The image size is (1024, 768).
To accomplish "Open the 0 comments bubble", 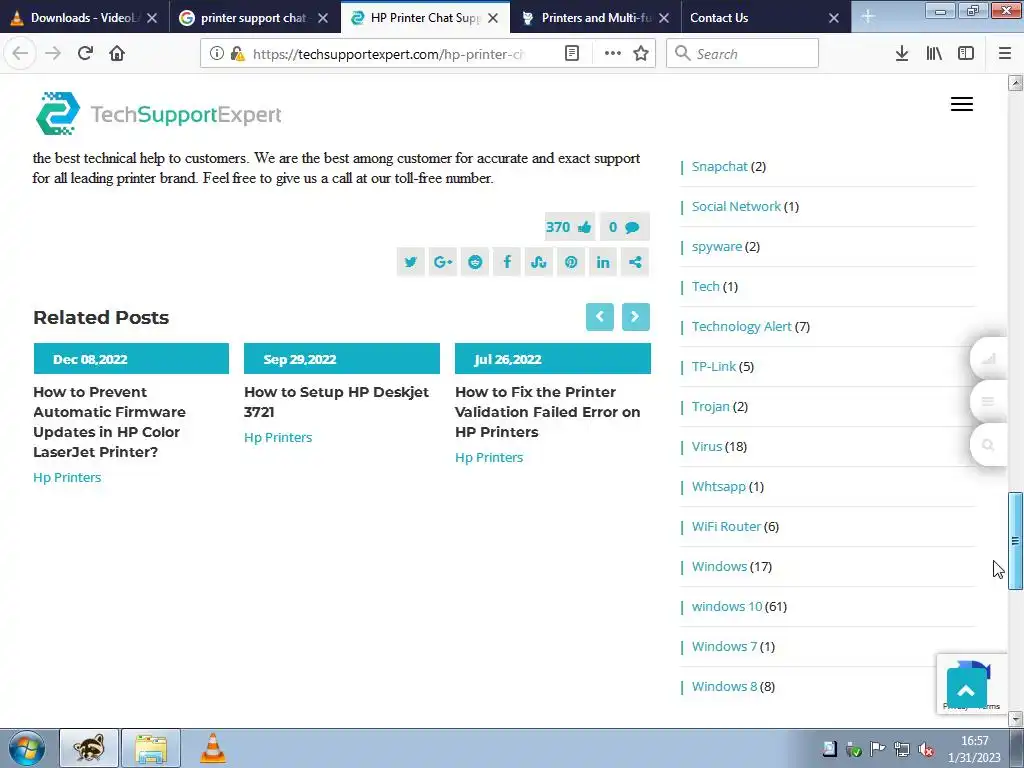I will point(624,227).
